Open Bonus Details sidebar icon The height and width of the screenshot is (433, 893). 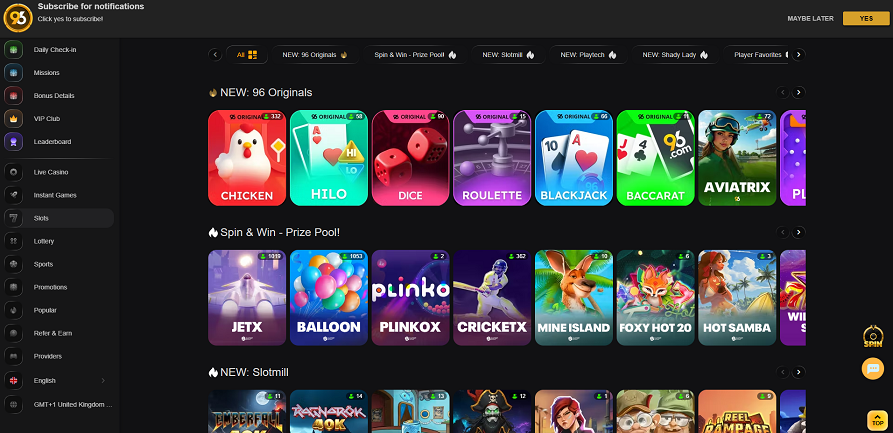13,96
